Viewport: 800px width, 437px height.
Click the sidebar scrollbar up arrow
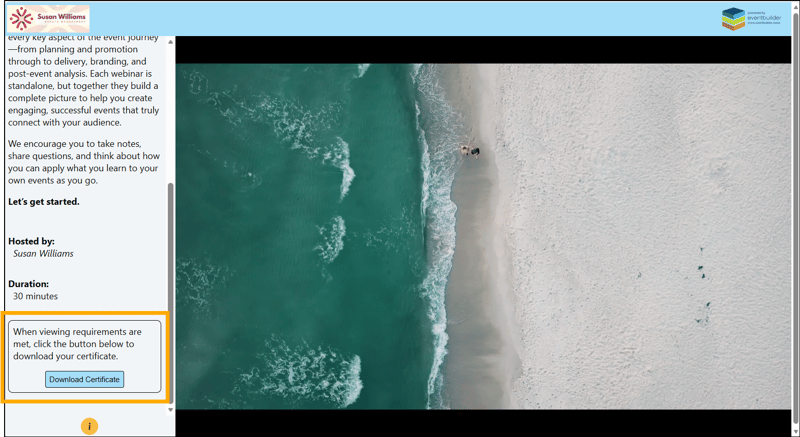pyautogui.click(x=171, y=42)
